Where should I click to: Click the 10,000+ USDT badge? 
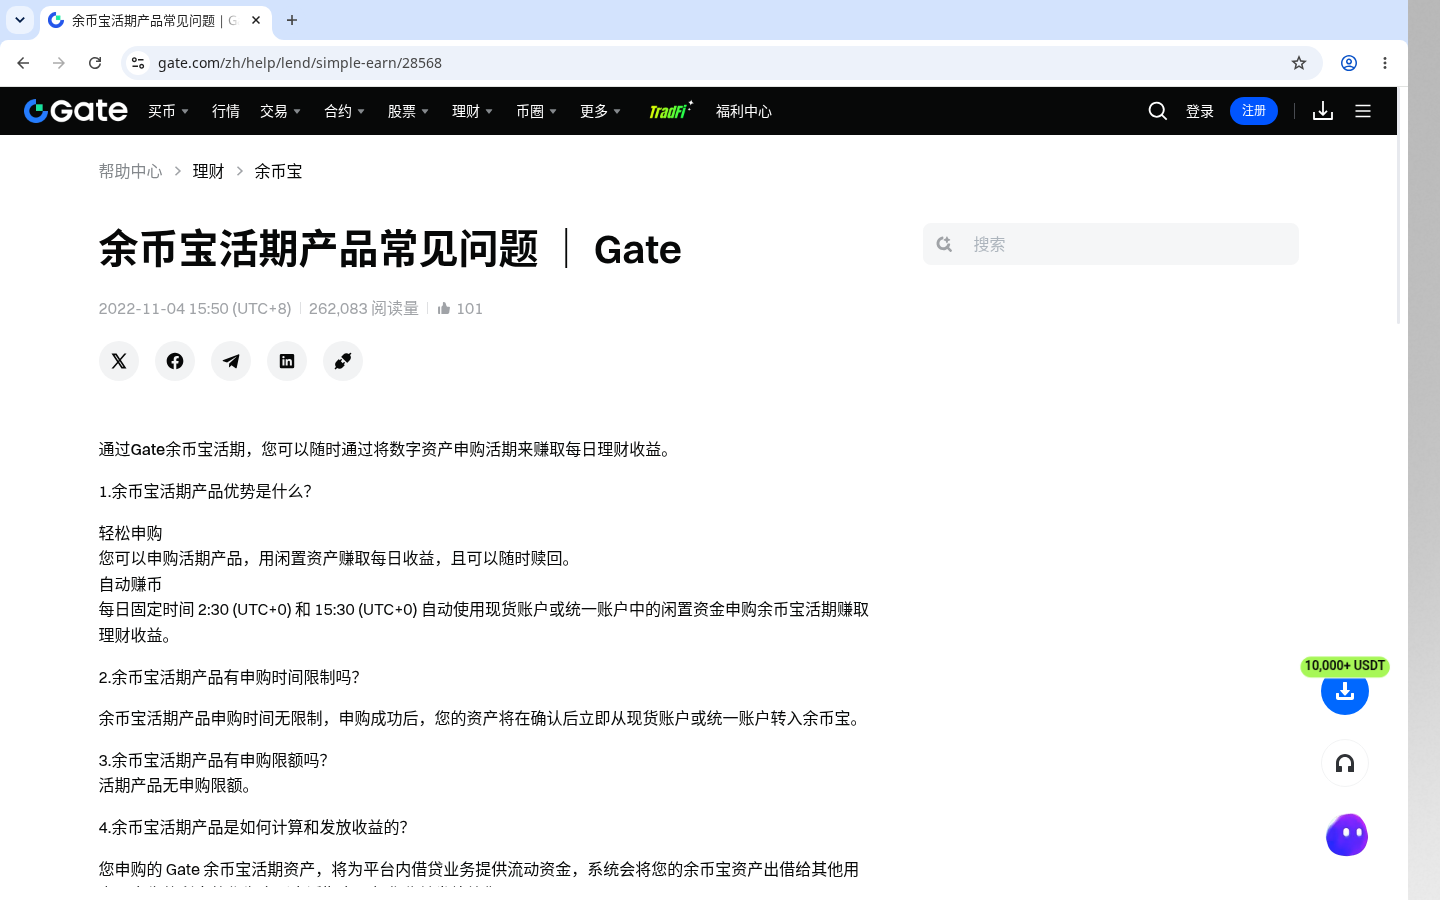(1345, 666)
